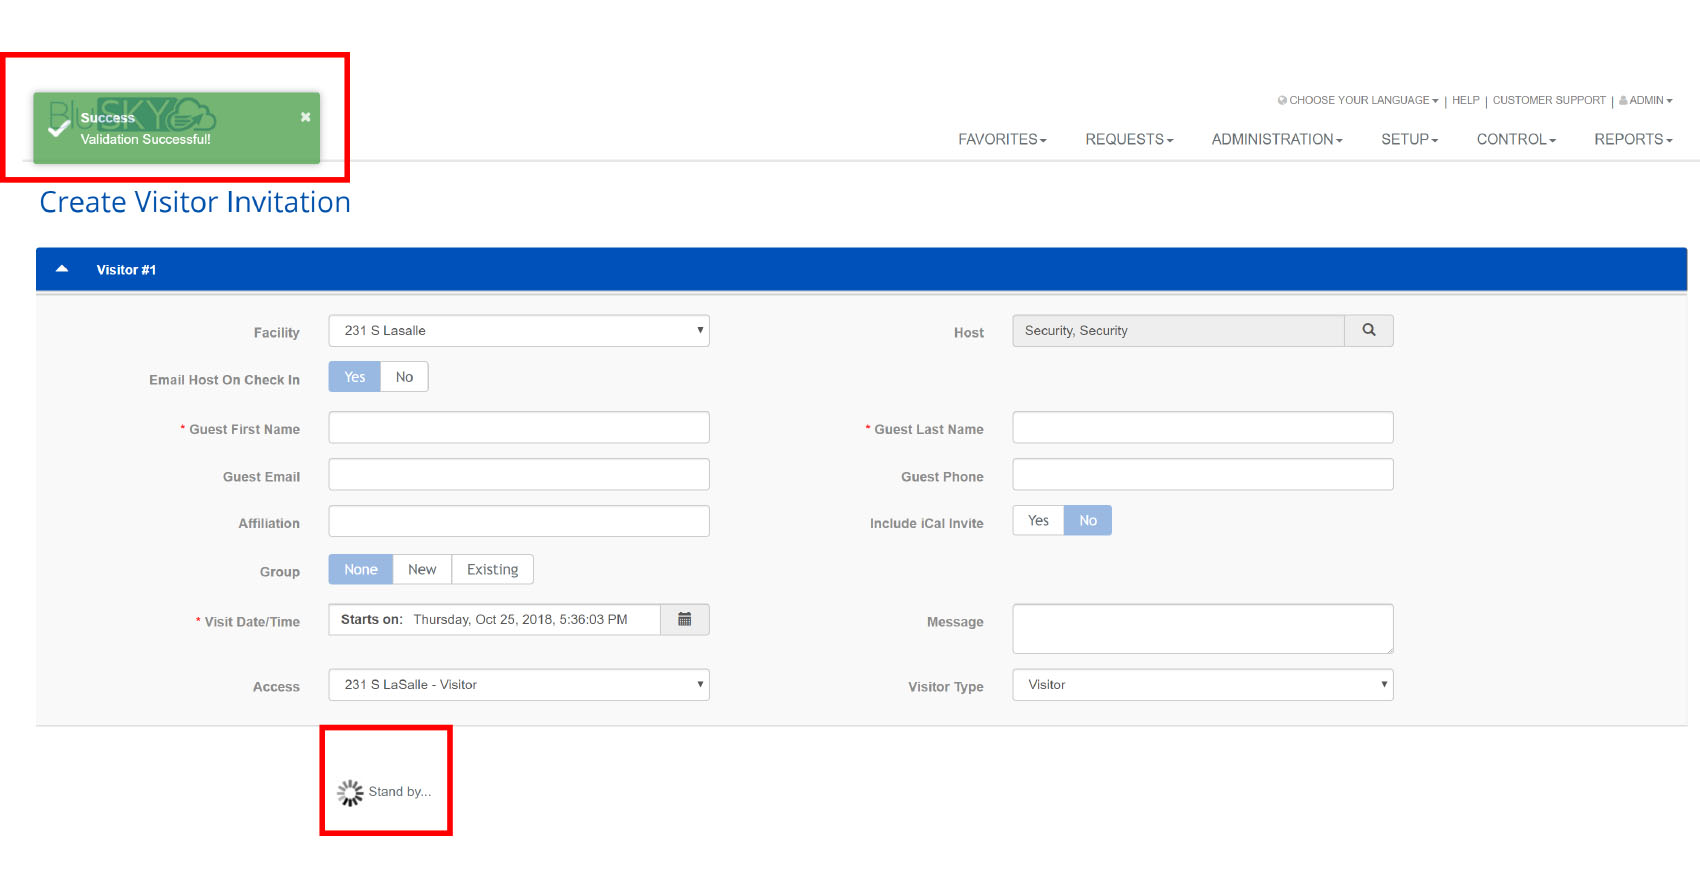
Task: Open the Facility dropdown
Action: pyautogui.click(x=518, y=331)
